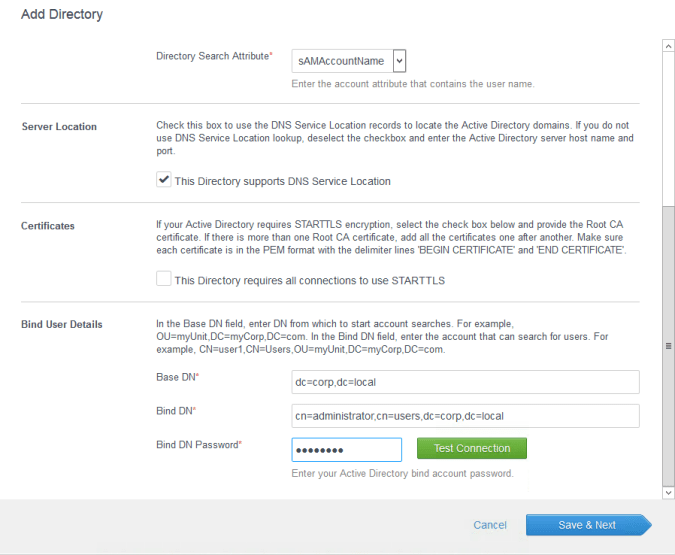Click the scrollbar down arrow

click(668, 492)
